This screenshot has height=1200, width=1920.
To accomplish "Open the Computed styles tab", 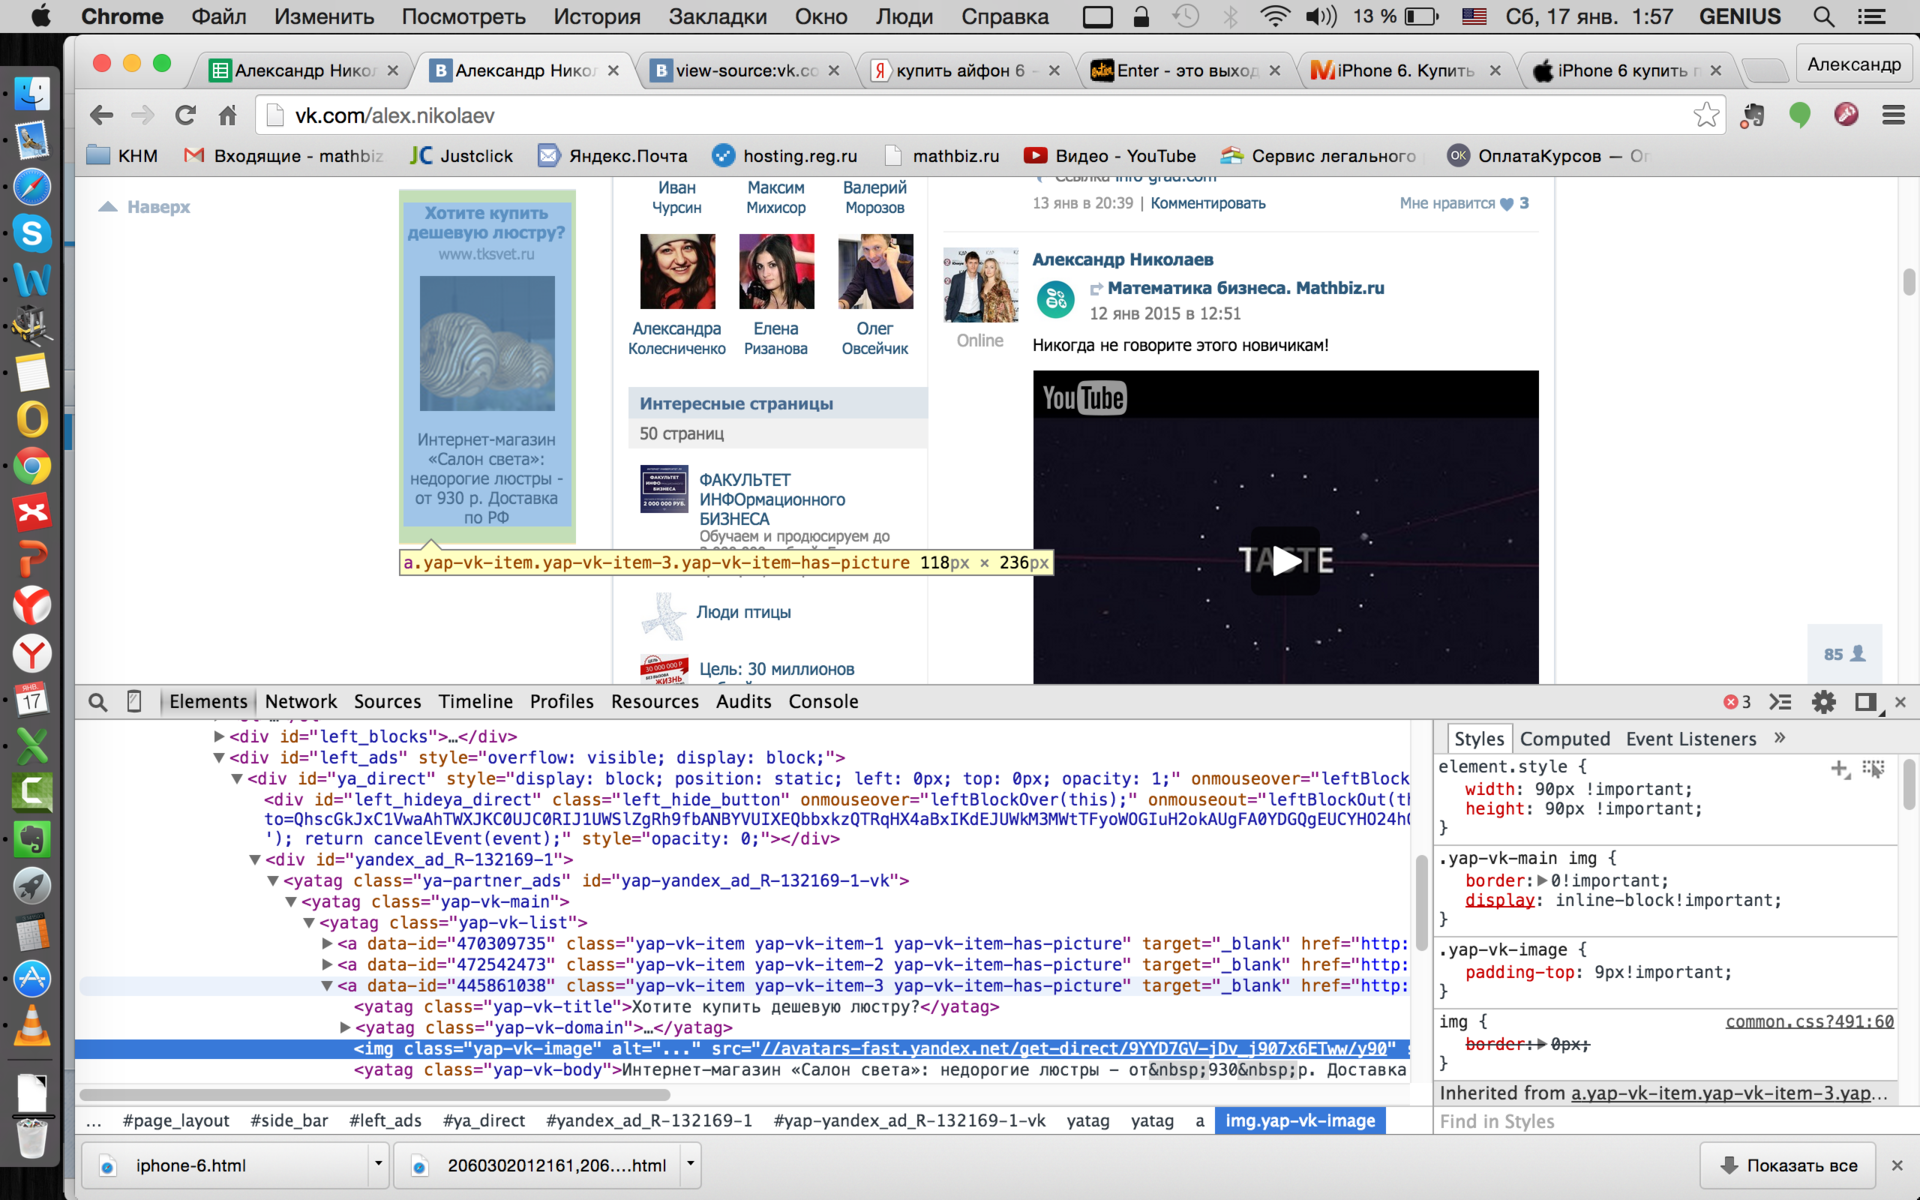I will point(1564,739).
